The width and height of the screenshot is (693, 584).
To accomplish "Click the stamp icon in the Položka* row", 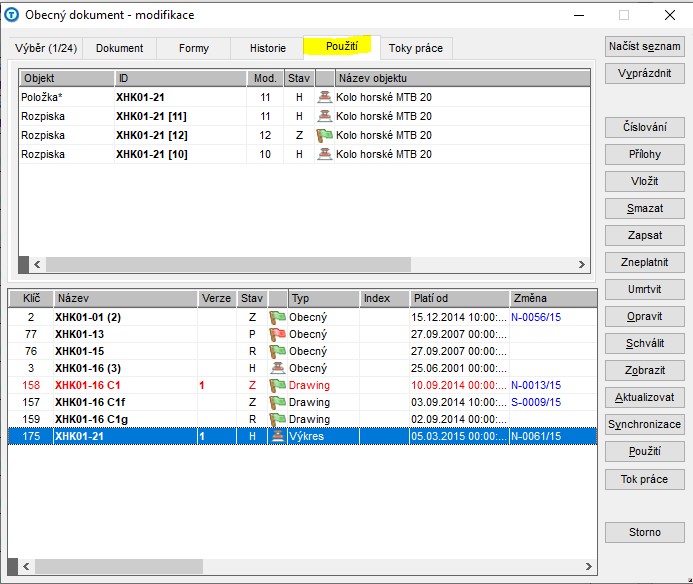I will tap(324, 97).
